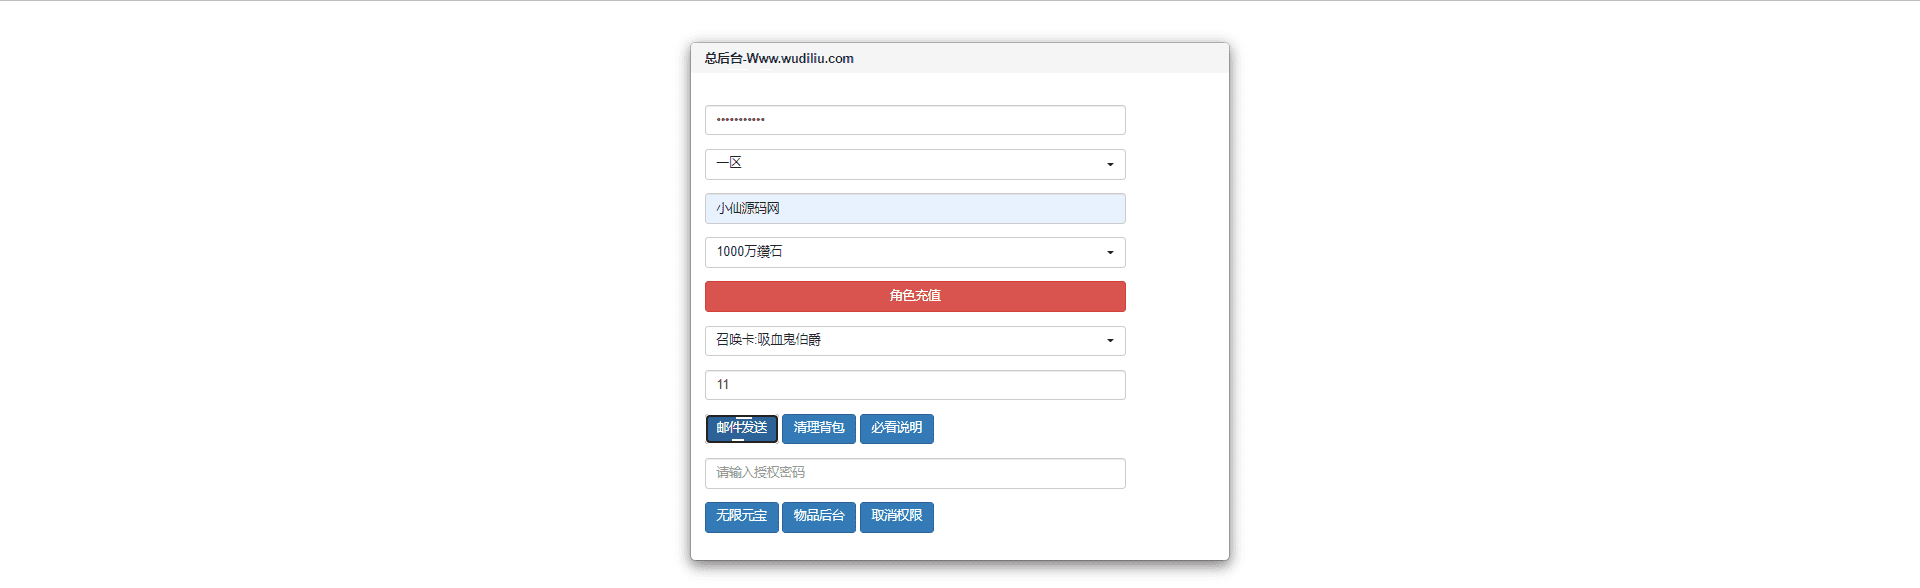Open the 1000万钻石 recharge amount dropdown
1920x588 pixels.
(x=915, y=252)
